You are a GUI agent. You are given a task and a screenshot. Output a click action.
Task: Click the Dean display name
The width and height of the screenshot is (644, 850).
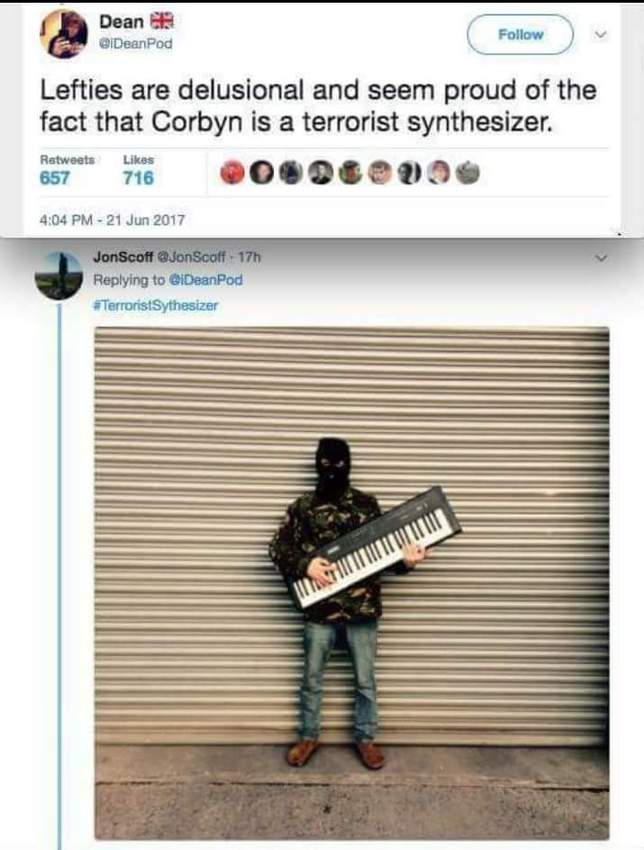coord(121,22)
